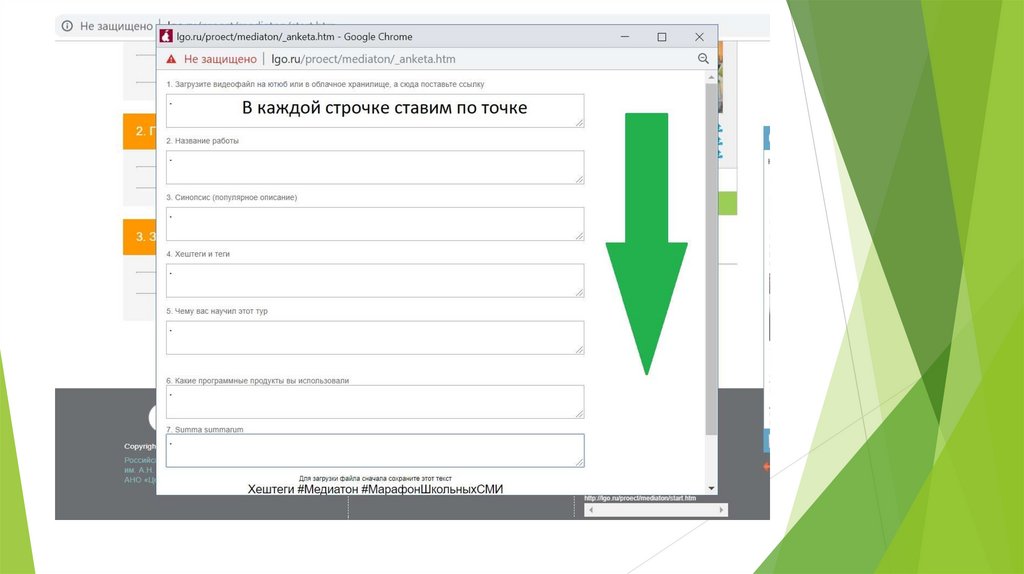Click the '5. Чему вас научил этот тур' field
Screen dimensions: 1024x574
click(375, 338)
